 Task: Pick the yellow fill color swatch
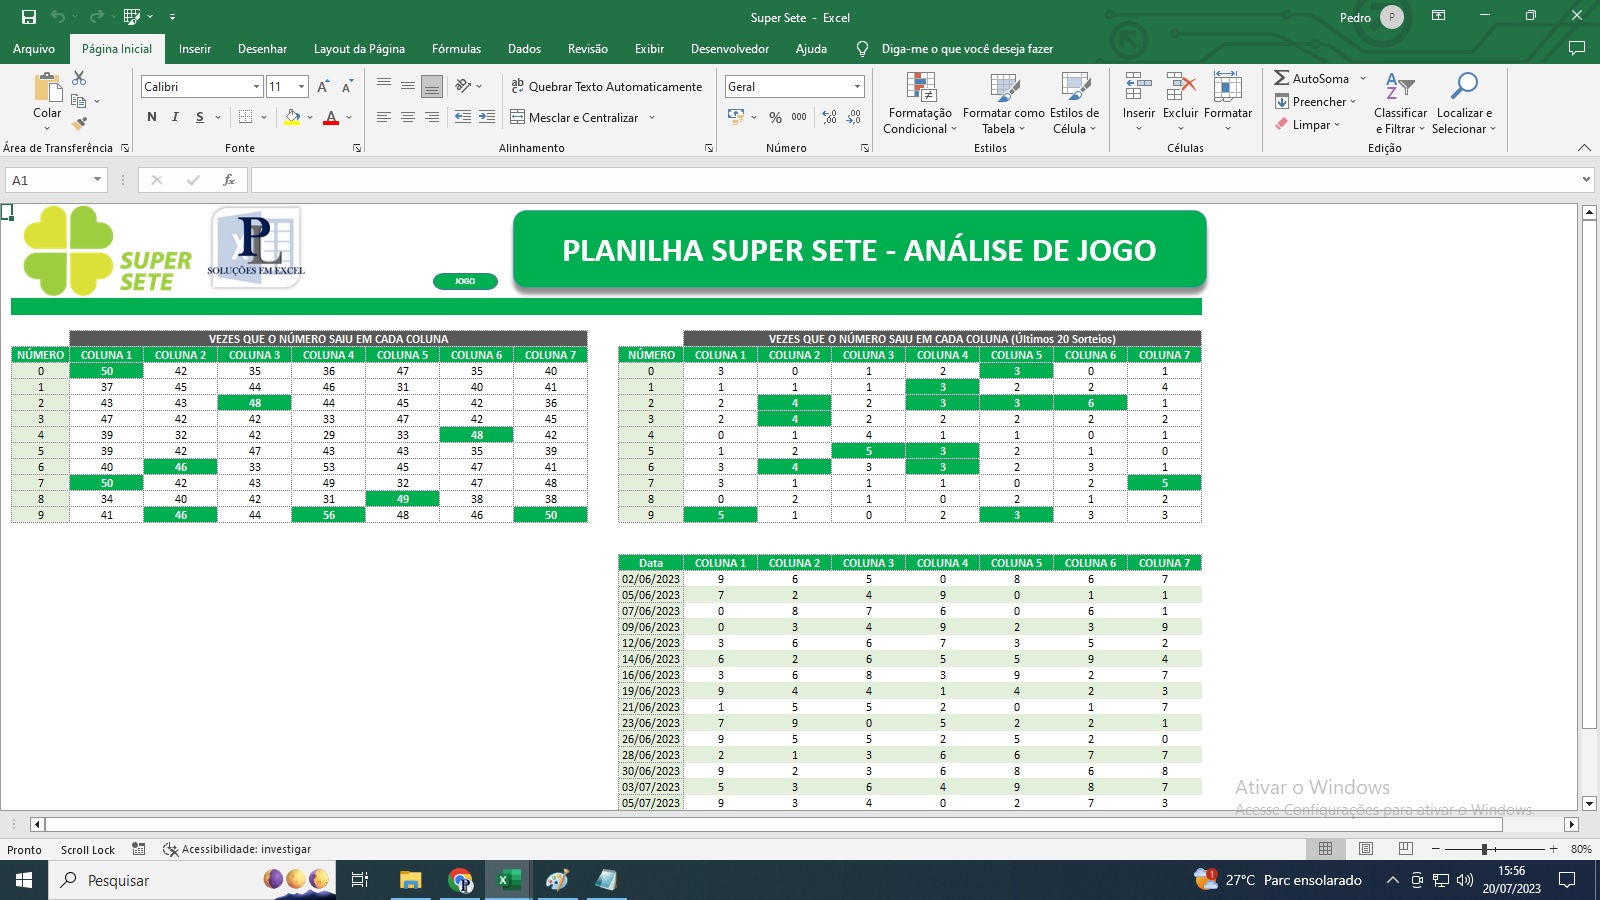pos(292,117)
